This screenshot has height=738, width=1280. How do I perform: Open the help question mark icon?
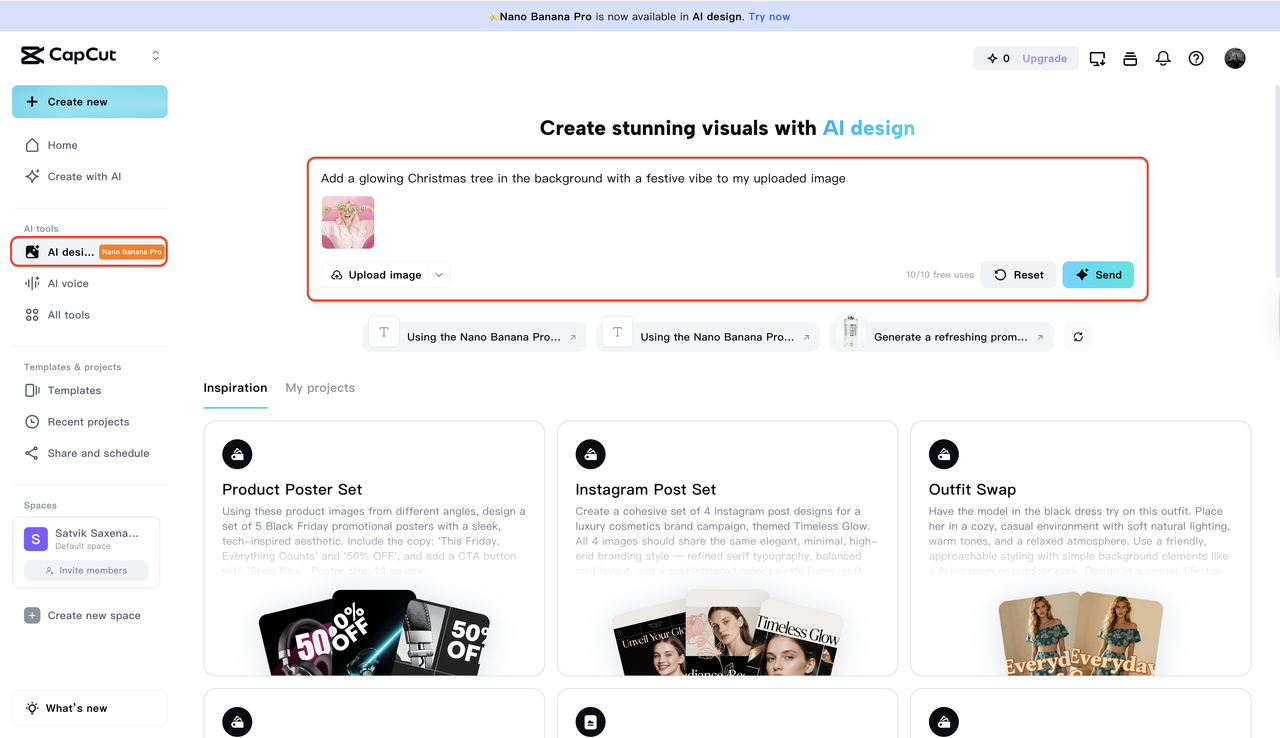[1196, 59]
